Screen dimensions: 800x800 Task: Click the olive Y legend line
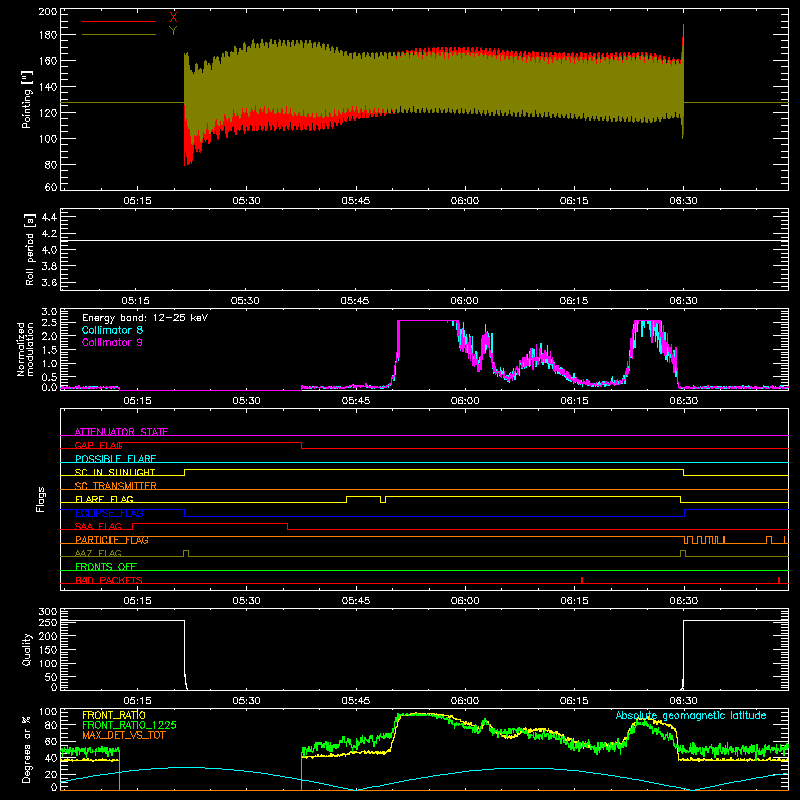coord(119,34)
